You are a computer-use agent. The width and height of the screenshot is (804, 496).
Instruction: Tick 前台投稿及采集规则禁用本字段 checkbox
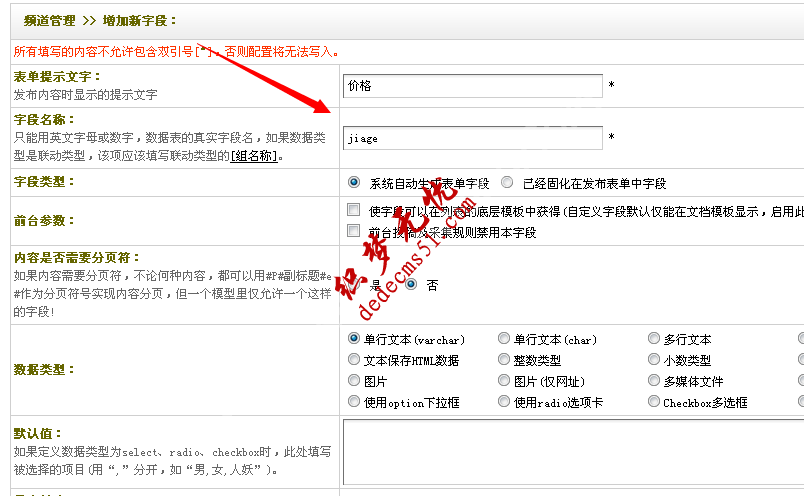pos(353,231)
